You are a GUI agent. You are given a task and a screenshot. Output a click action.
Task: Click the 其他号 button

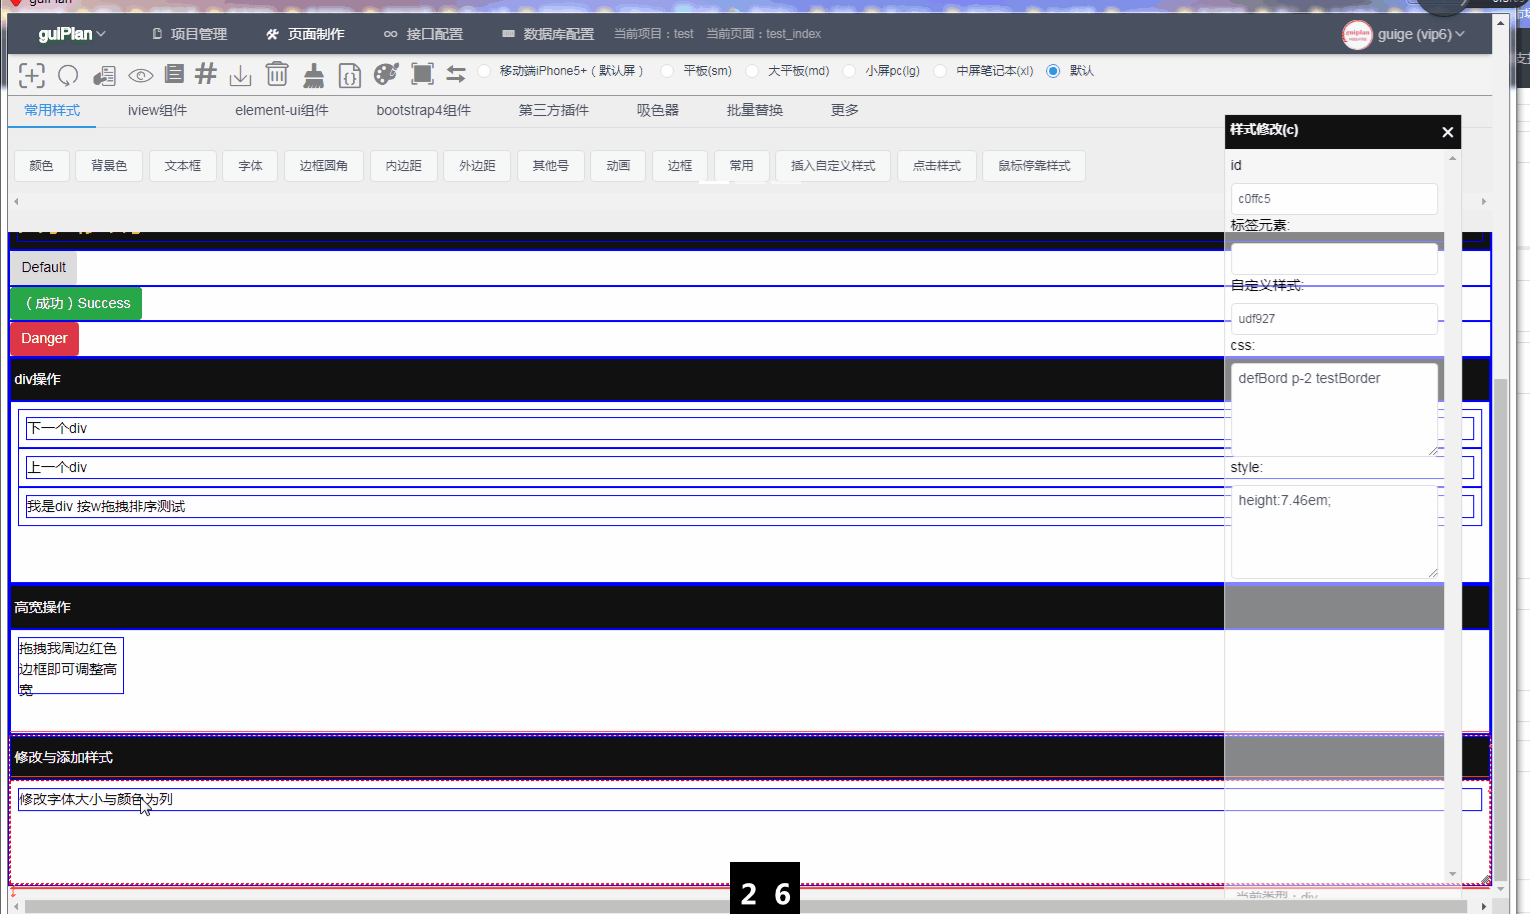pyautogui.click(x=551, y=166)
